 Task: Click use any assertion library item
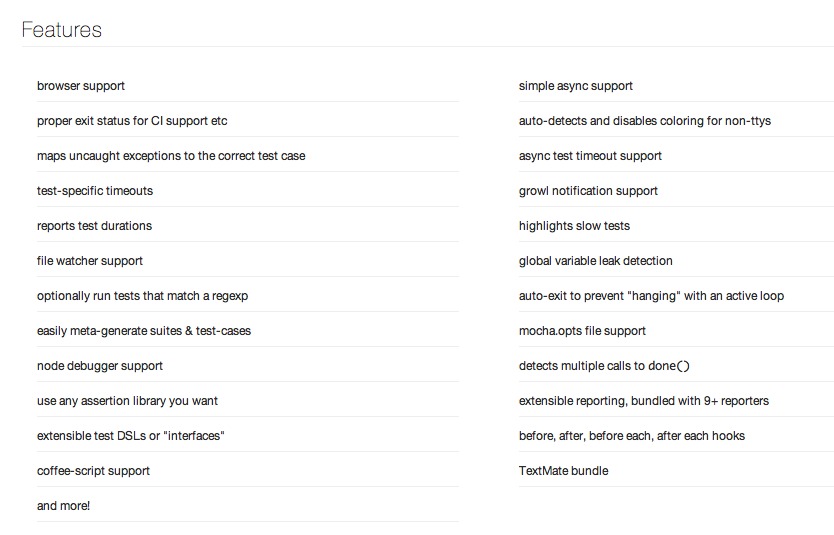[127, 401]
